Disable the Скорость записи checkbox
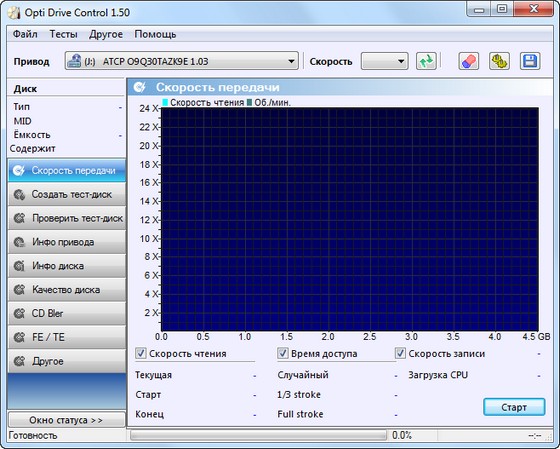 pos(400,354)
